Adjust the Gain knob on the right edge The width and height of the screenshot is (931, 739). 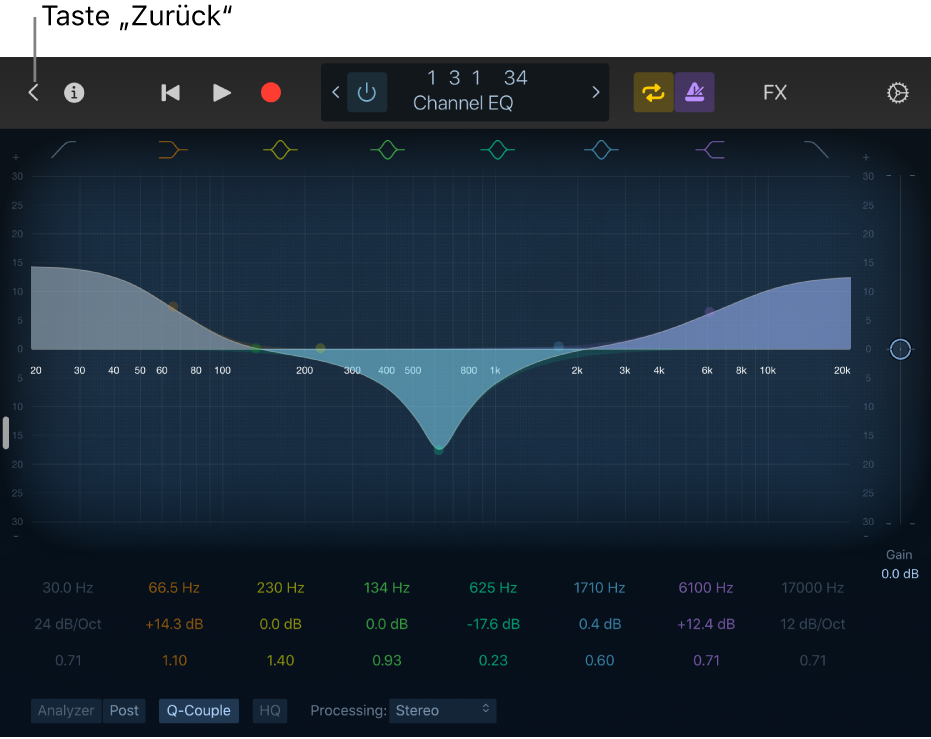click(899, 349)
